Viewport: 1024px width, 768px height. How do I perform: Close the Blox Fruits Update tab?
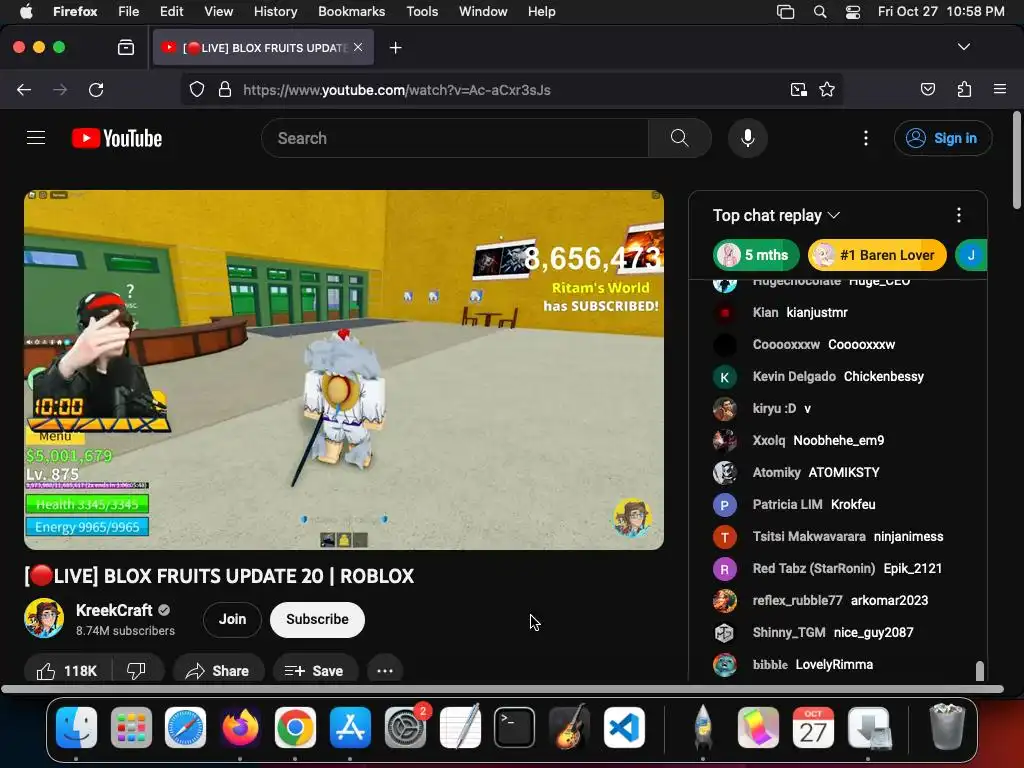(358, 47)
